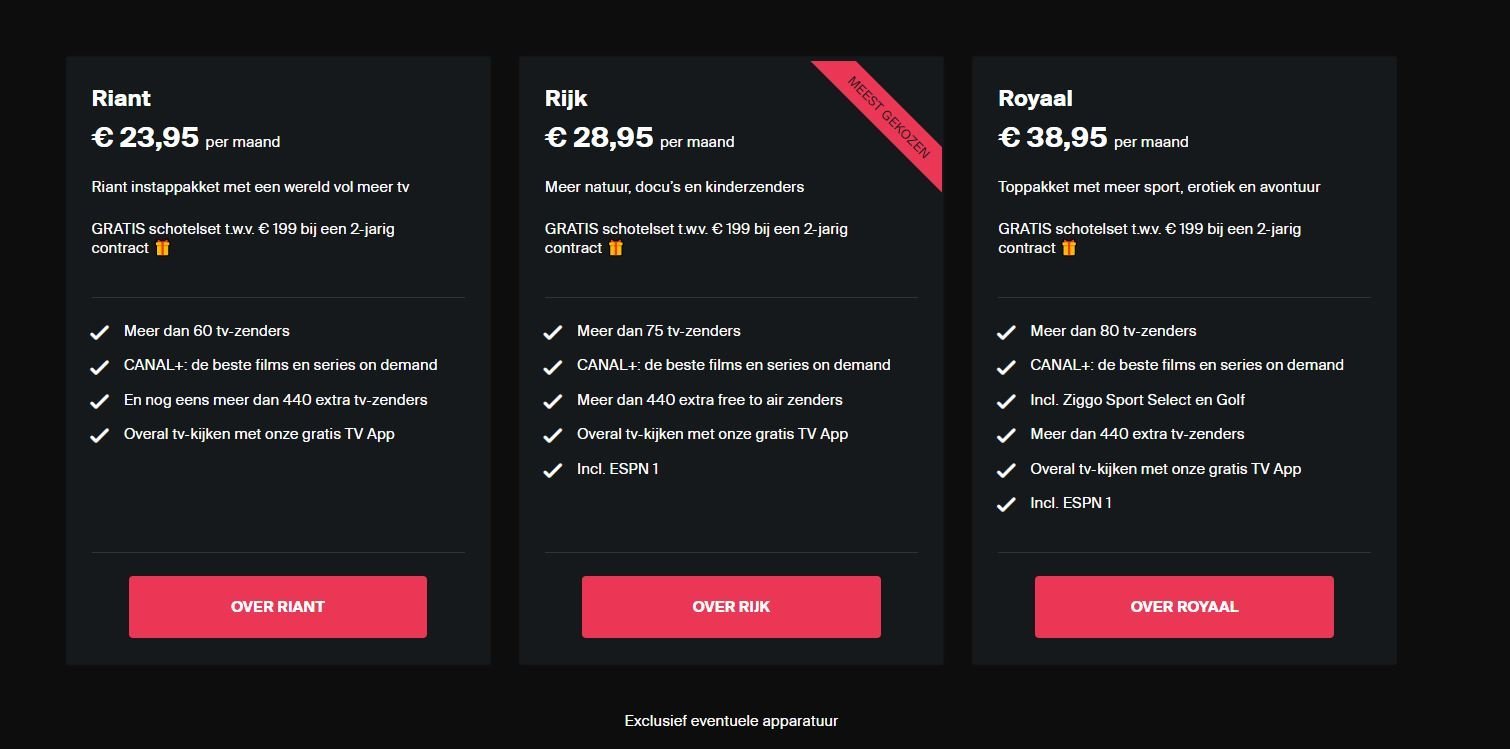Open the OVER RIJK package details
The image size is (1510, 749).
point(731,607)
